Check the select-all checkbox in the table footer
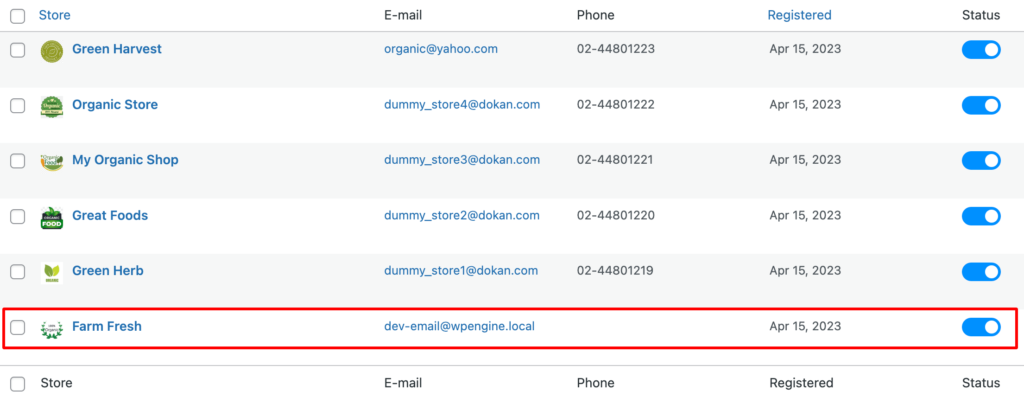Viewport: 1024px width, 398px height. [x=18, y=384]
